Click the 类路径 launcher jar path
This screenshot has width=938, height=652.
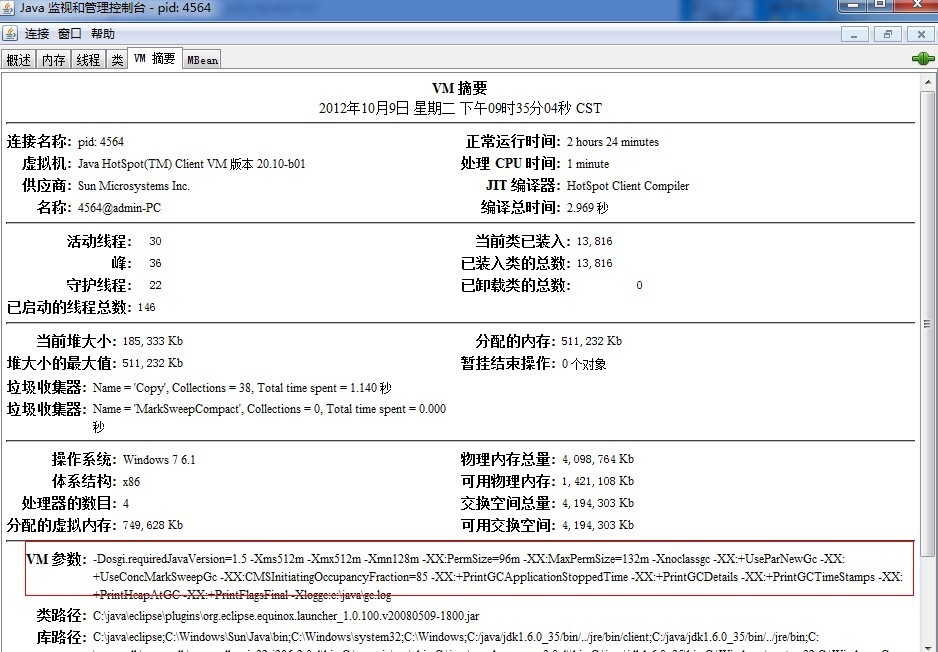[286, 616]
